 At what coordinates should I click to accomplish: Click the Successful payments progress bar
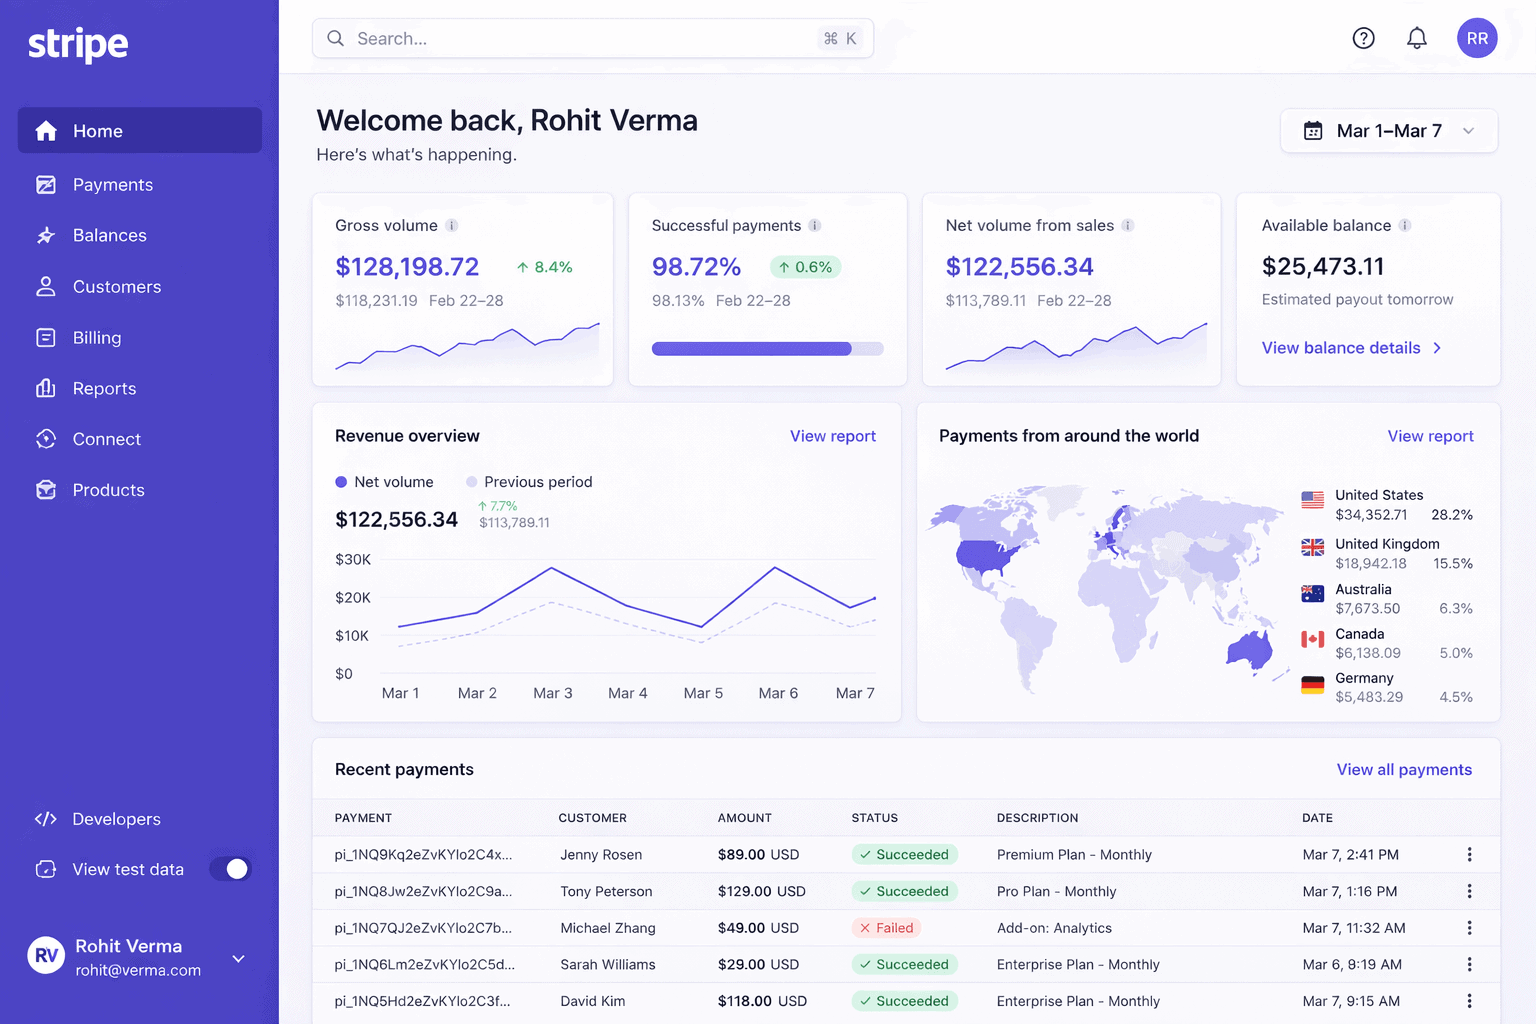[767, 349]
